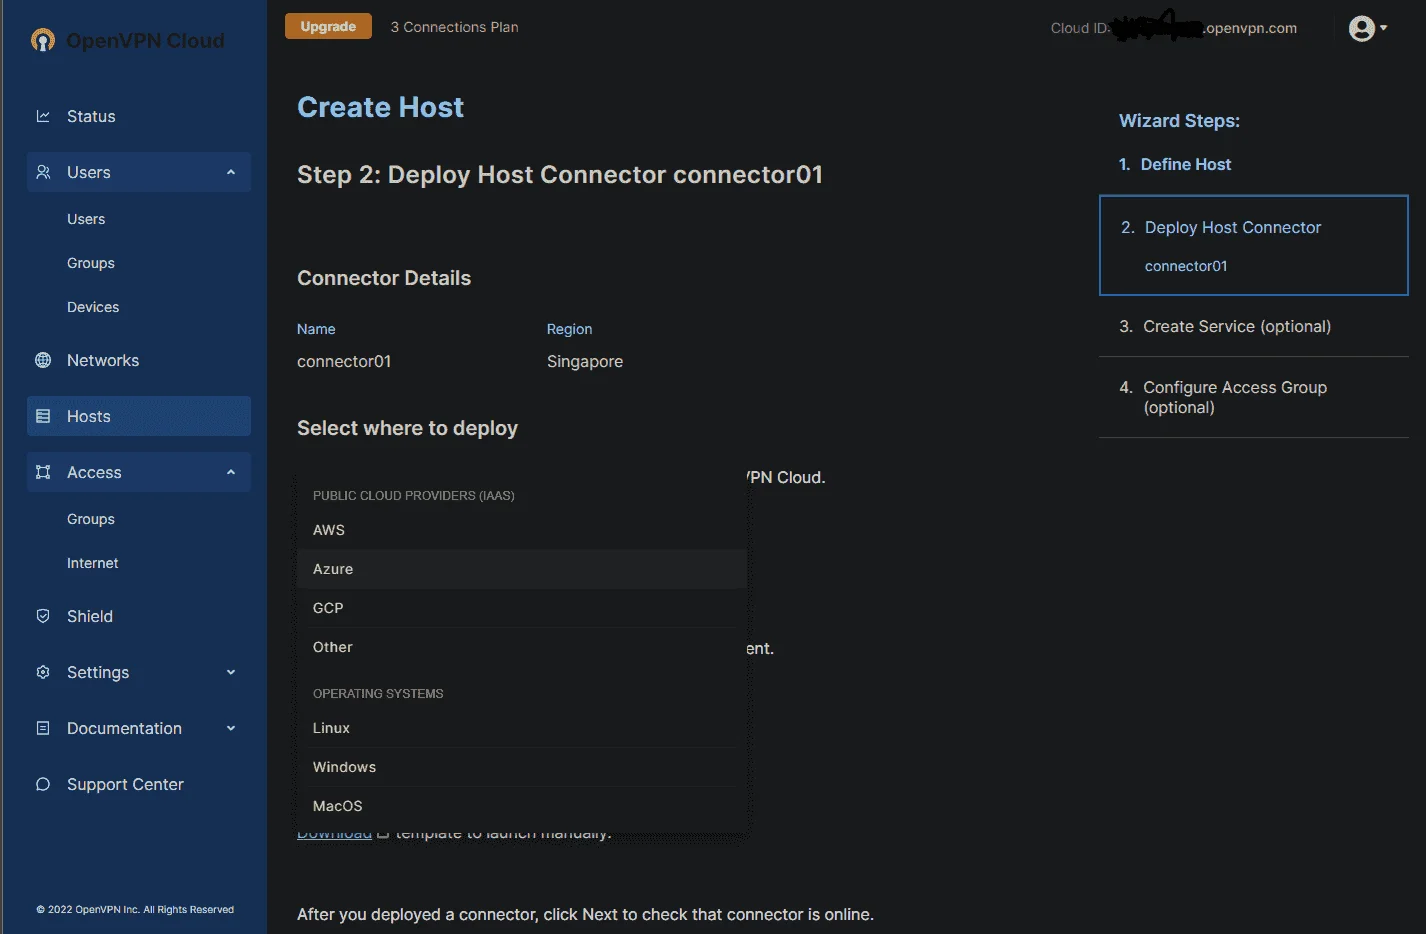Viewport: 1426px width, 934px height.
Task: Click the Upgrade button
Action: point(328,27)
